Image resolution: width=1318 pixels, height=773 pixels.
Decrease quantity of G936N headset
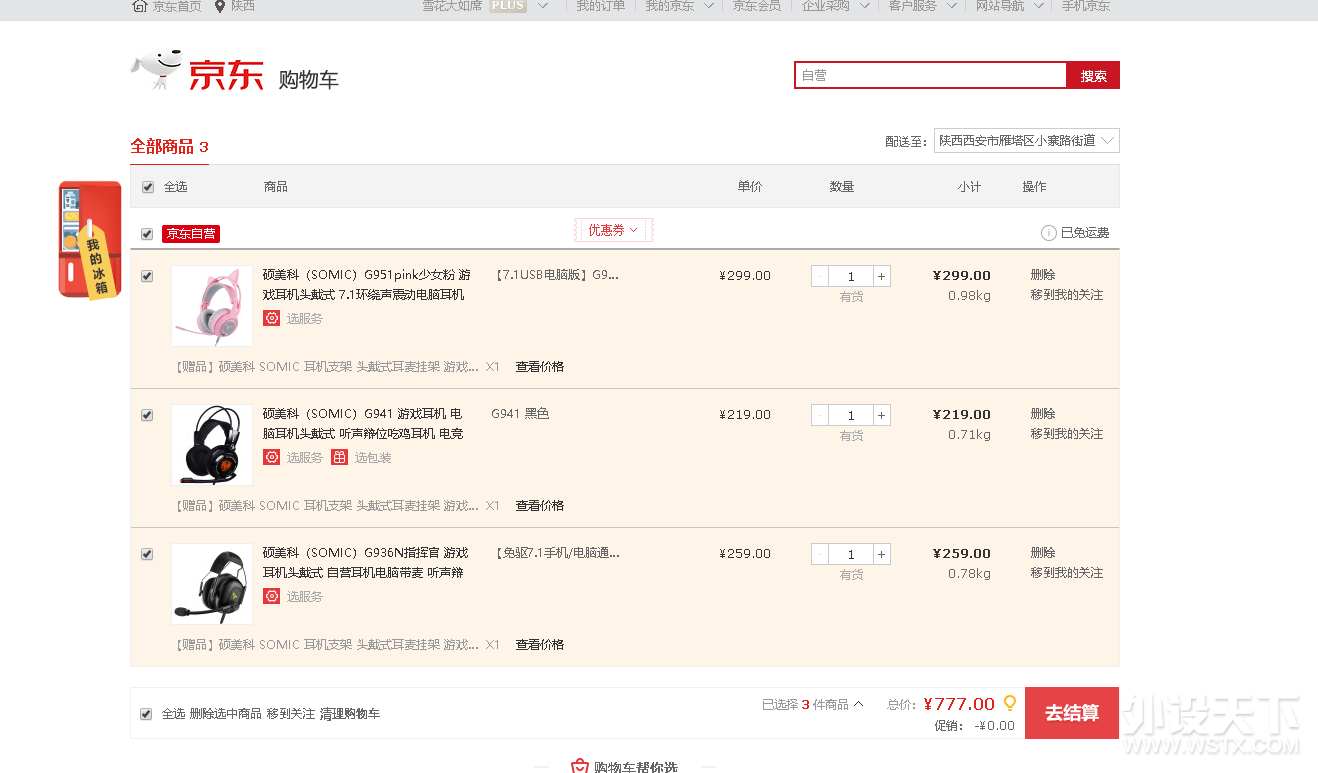coord(820,554)
